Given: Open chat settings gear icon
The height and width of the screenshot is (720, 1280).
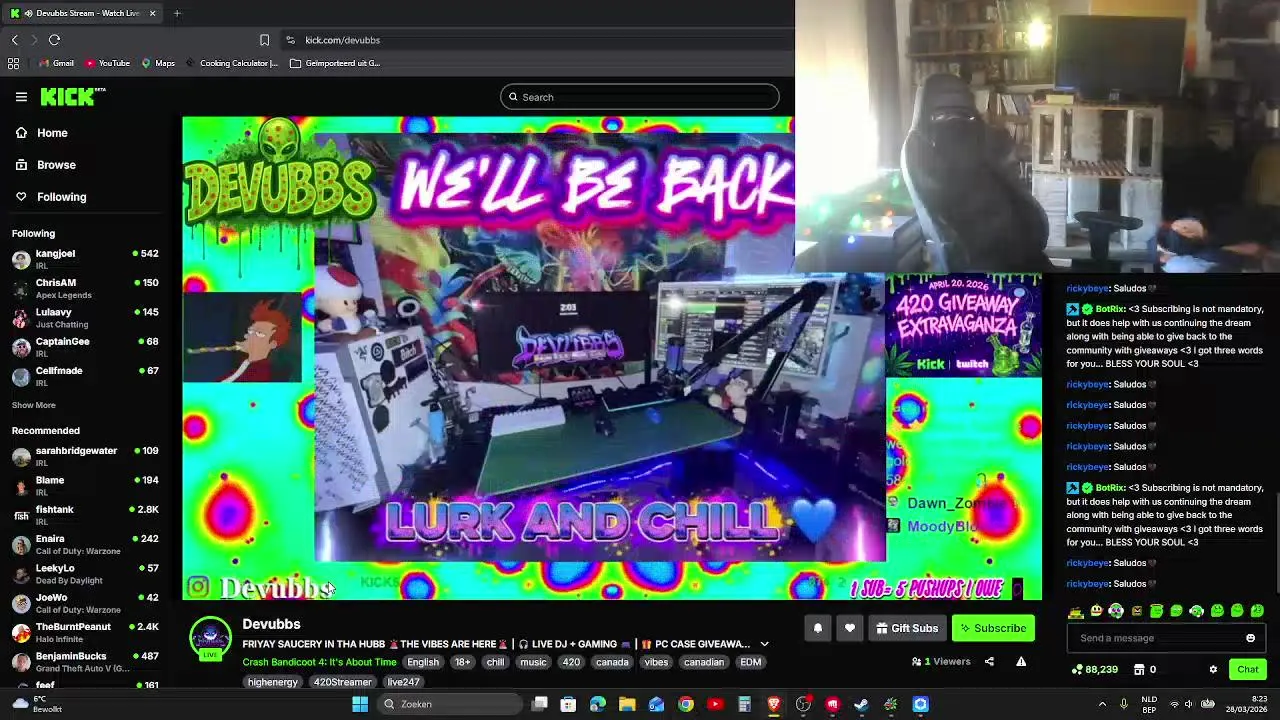Looking at the screenshot, I should coord(1213,669).
